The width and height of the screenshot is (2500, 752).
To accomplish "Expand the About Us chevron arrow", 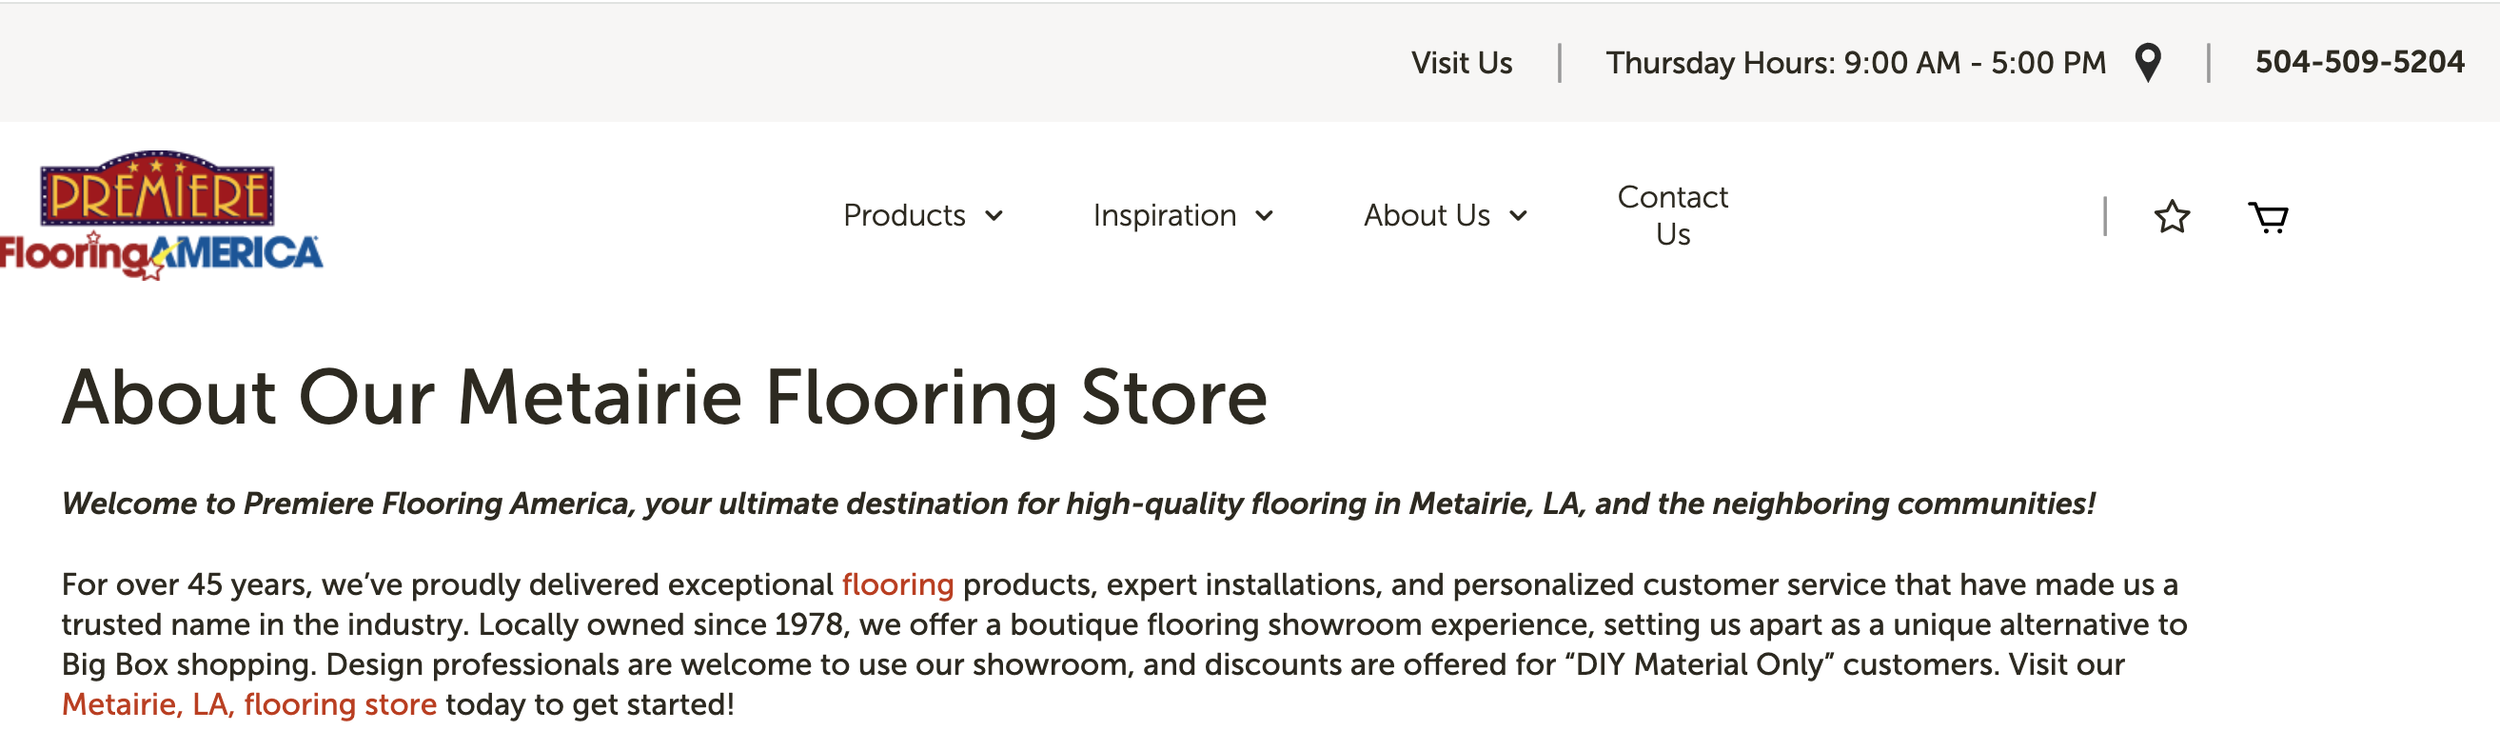I will (x=1519, y=216).
